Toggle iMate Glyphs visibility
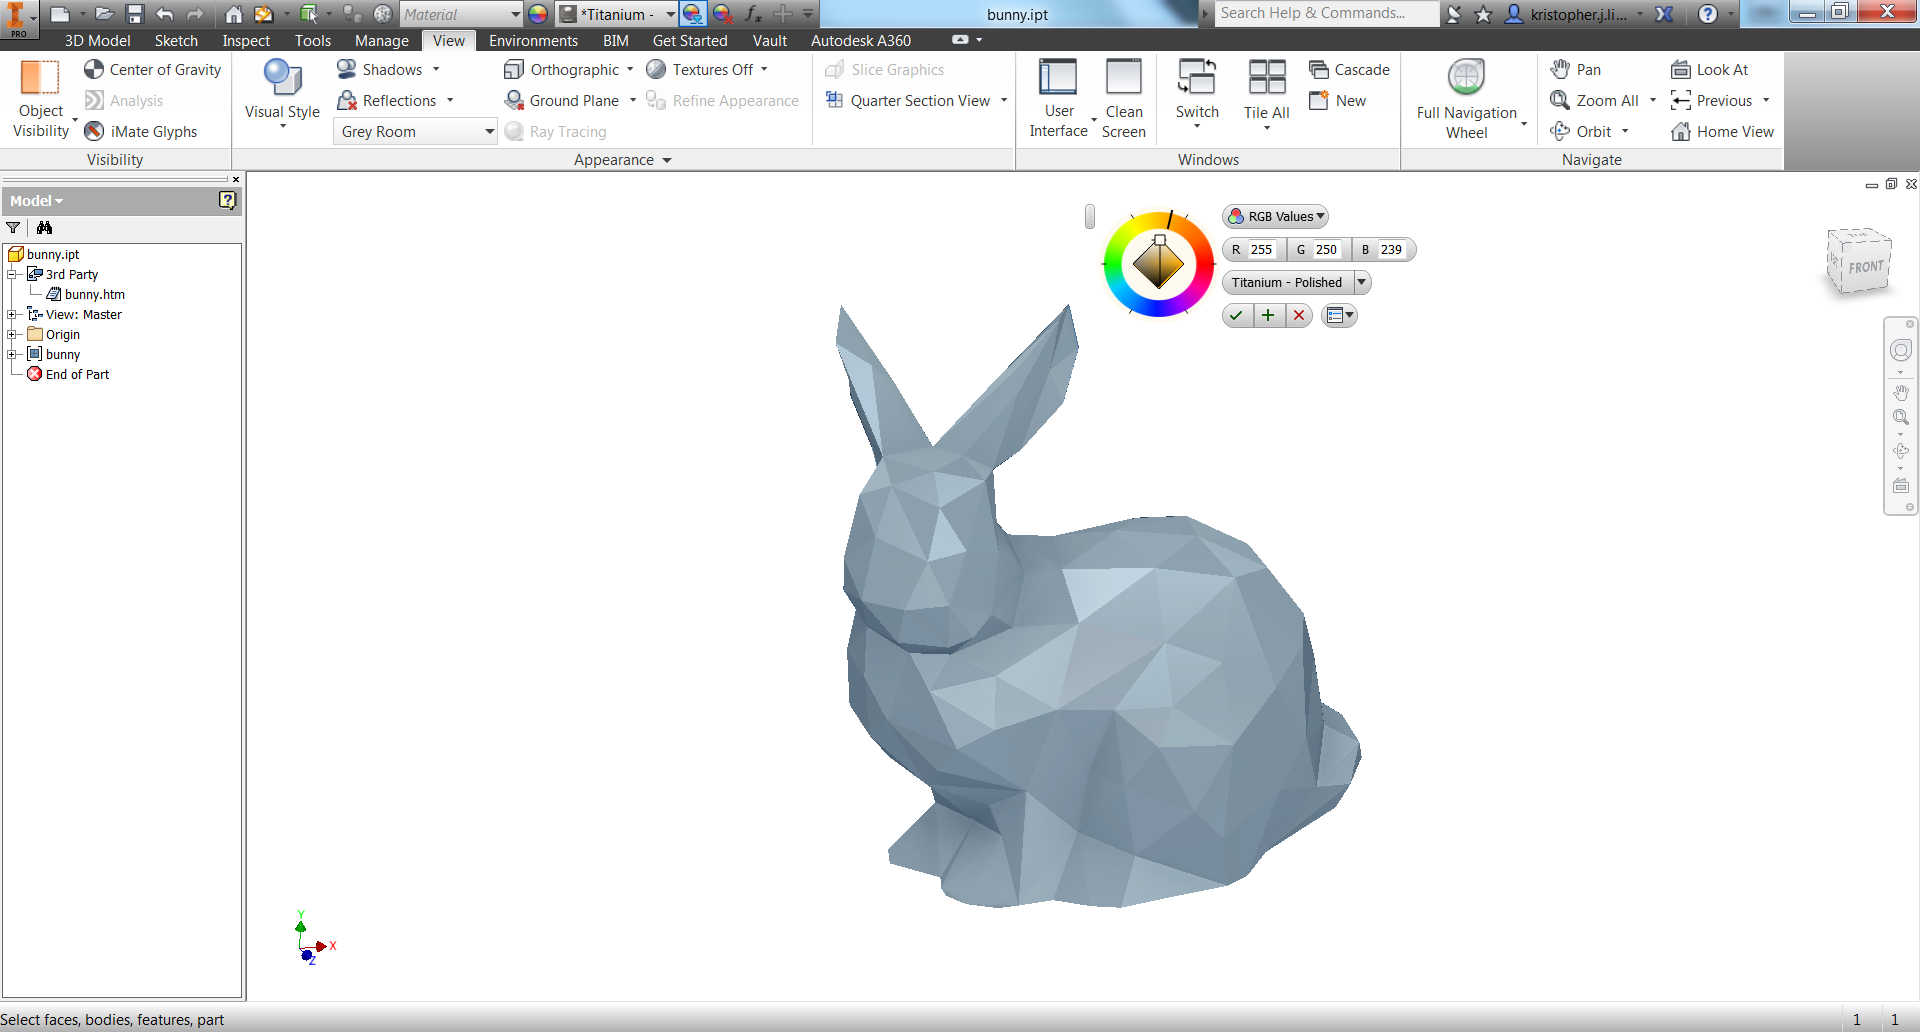 click(141, 131)
